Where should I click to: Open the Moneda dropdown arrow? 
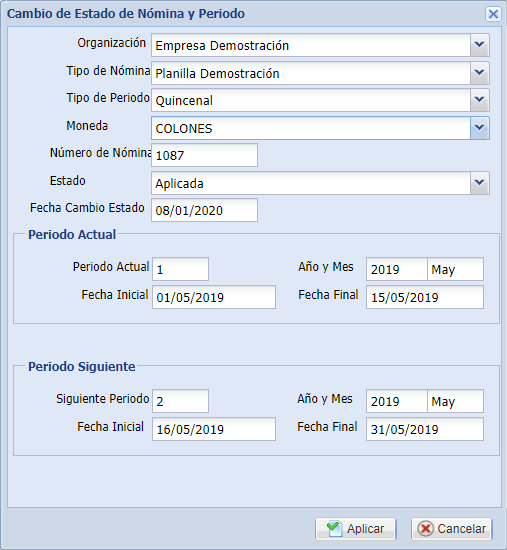479,128
